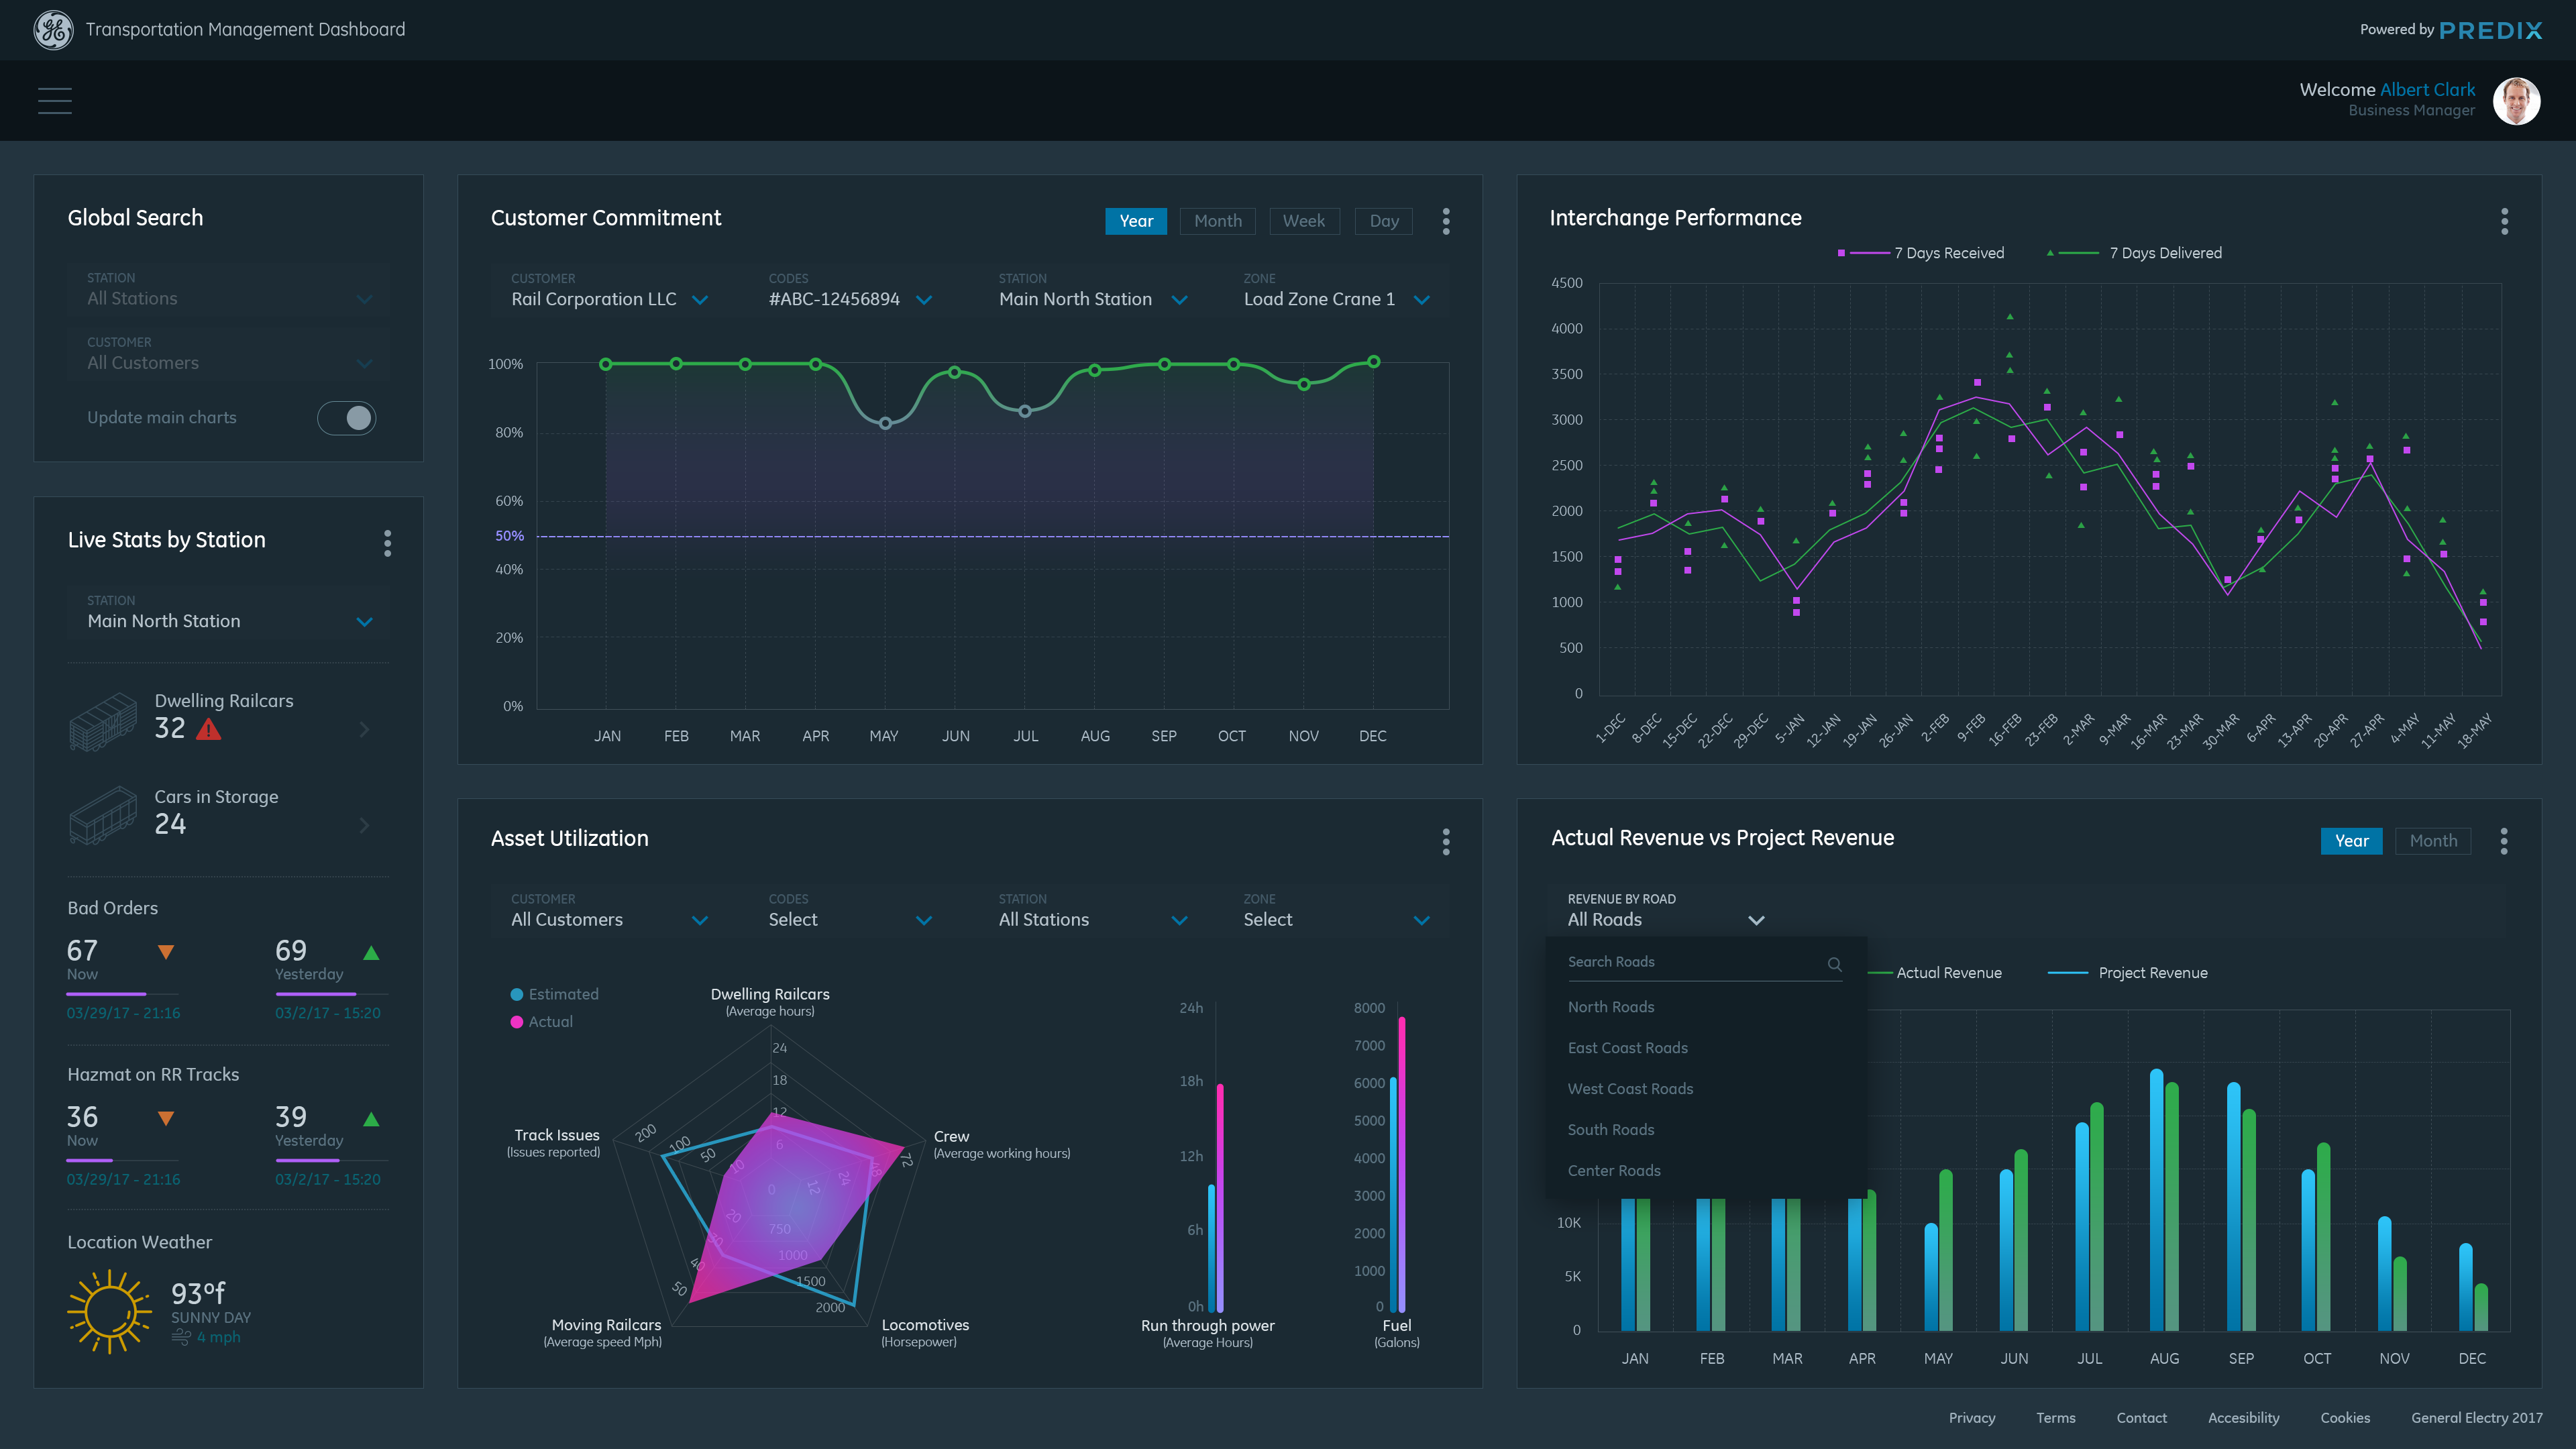The height and width of the screenshot is (1449, 2576).
Task: Click Albert Clark's profile avatar
Action: tap(2516, 100)
